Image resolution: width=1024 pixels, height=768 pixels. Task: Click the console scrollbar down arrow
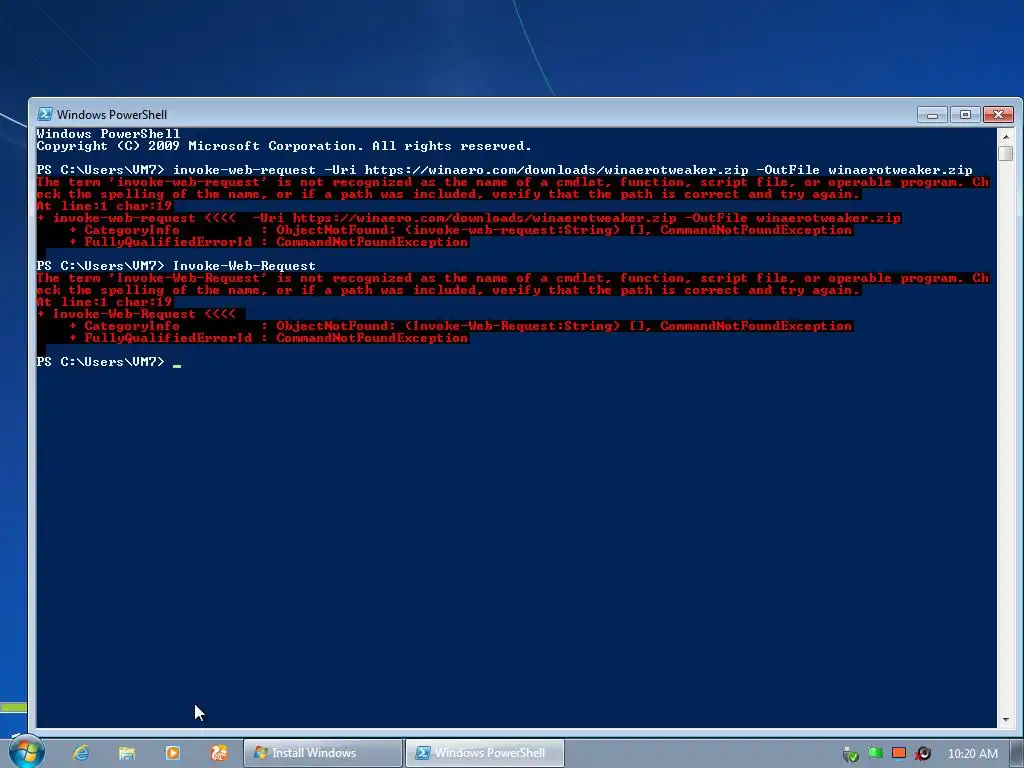pos(1006,719)
